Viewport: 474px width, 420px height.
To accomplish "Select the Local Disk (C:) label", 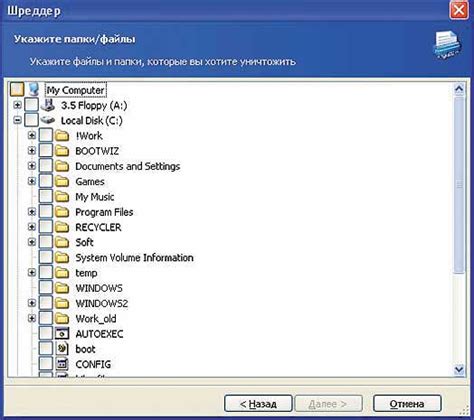I will point(92,120).
